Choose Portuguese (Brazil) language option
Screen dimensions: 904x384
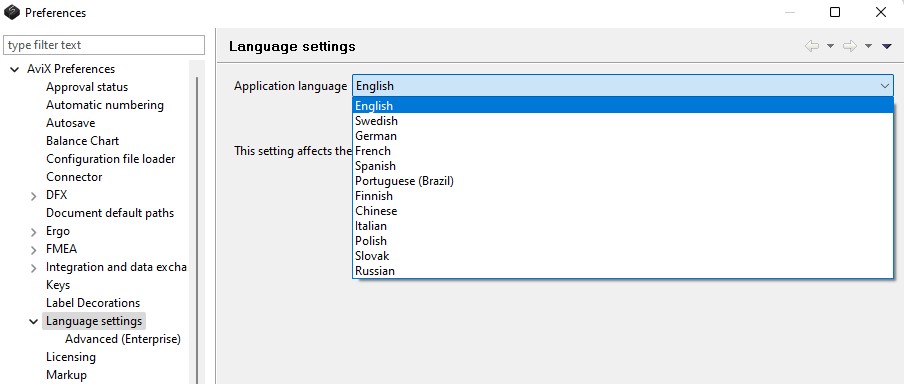pyautogui.click(x=623, y=180)
